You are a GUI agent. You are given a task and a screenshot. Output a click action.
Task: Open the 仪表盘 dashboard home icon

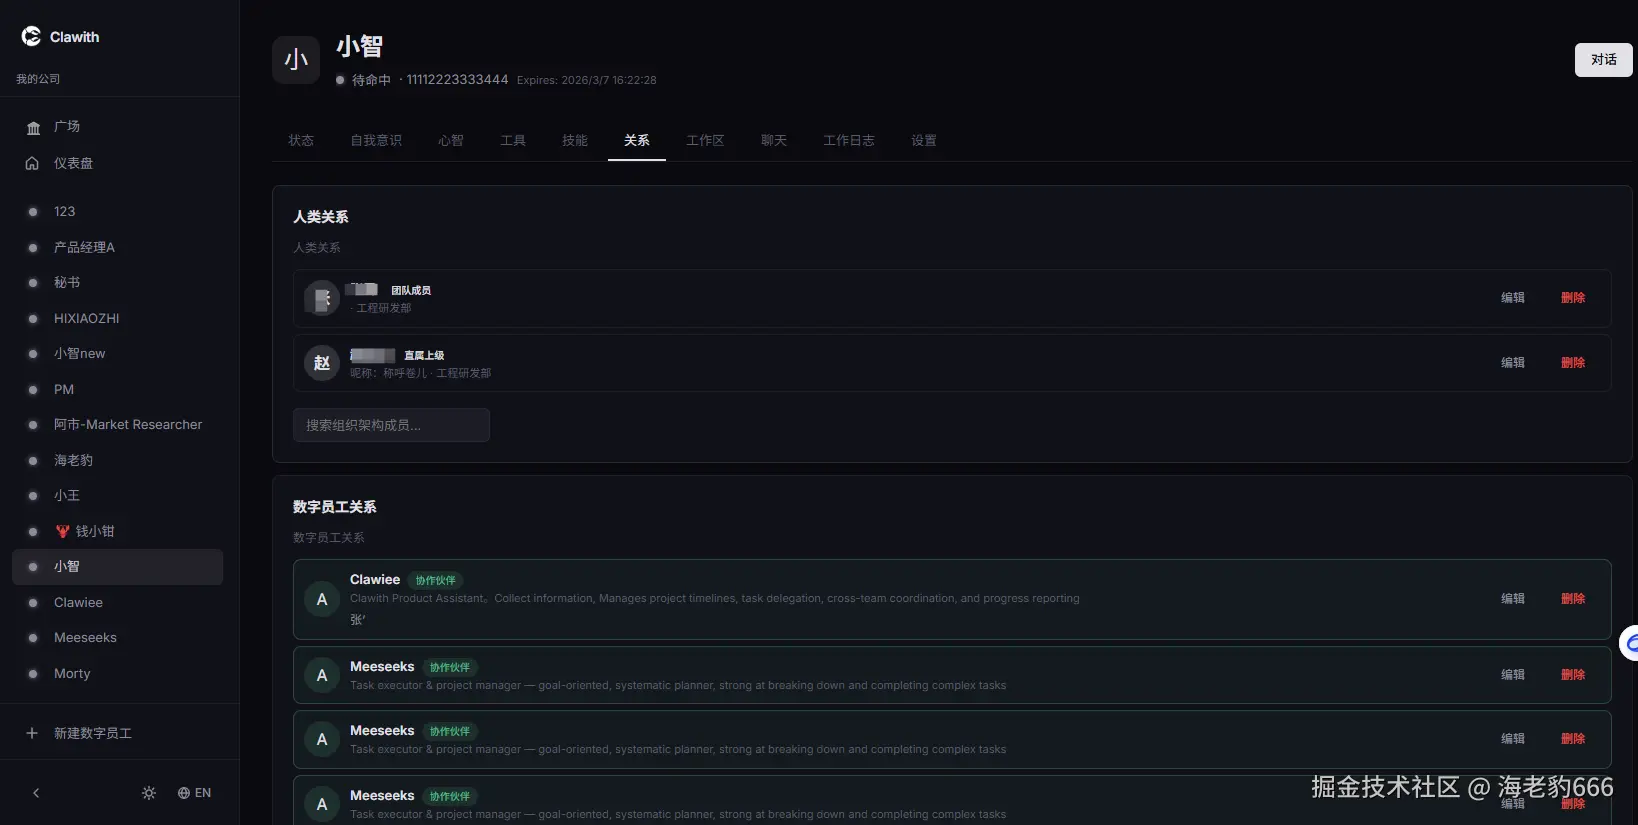pyautogui.click(x=33, y=163)
